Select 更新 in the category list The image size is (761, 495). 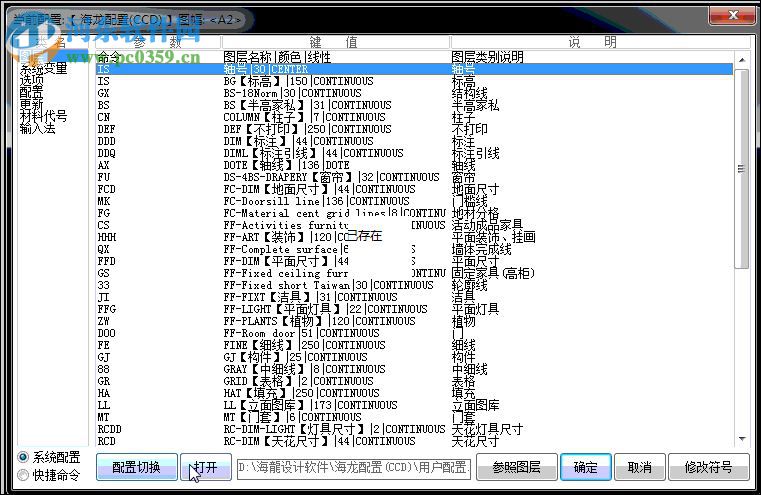point(32,104)
